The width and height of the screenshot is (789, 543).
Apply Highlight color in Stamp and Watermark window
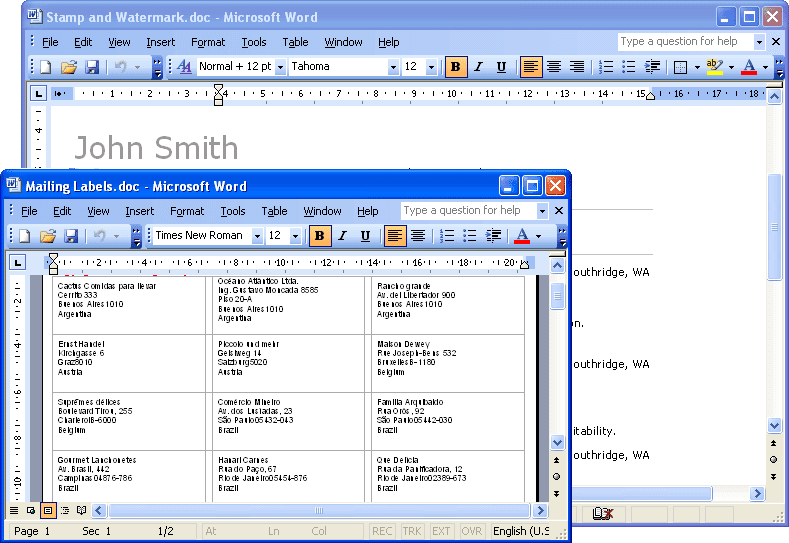[715, 67]
